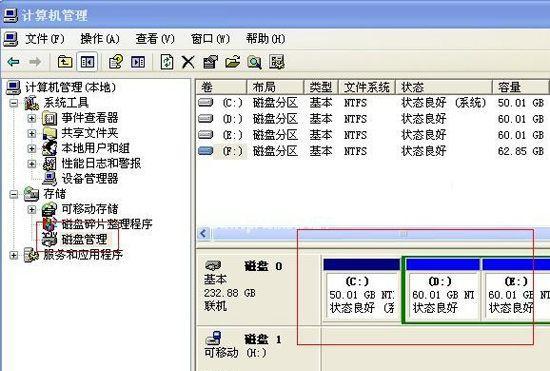Select the (D:) partition block on Disk 0

tap(442, 290)
